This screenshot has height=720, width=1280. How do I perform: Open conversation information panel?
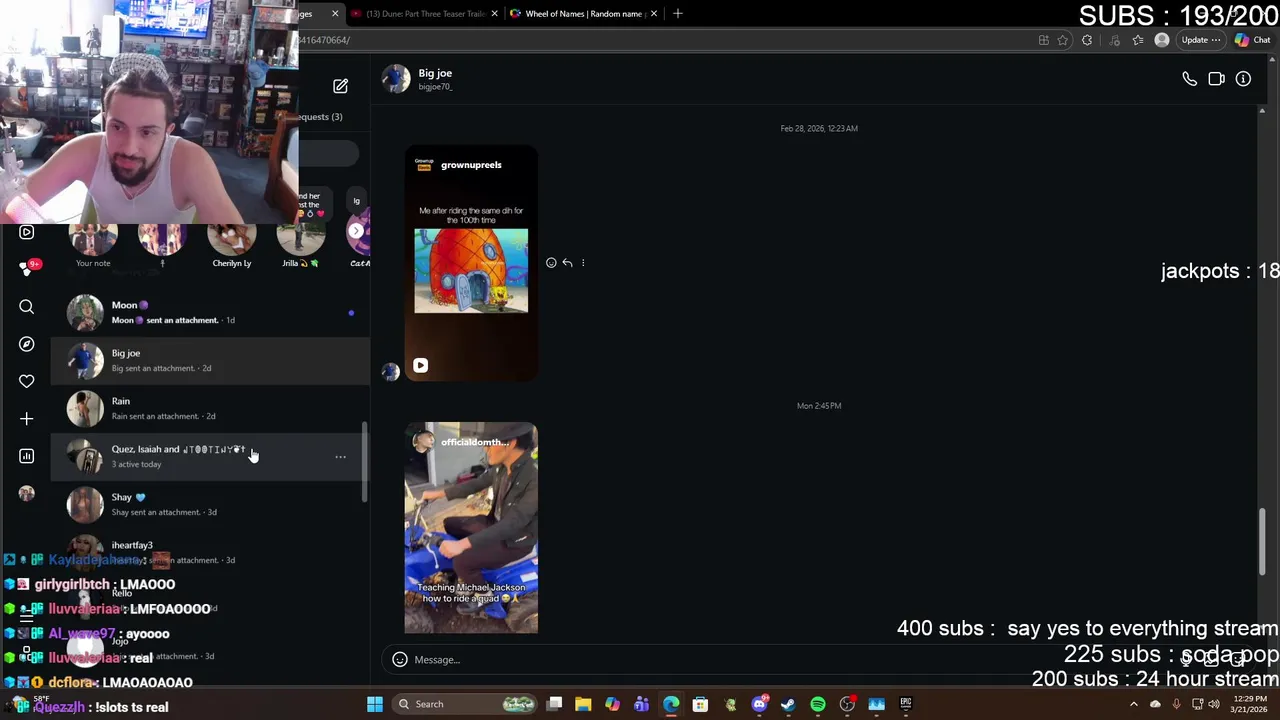click(1243, 79)
